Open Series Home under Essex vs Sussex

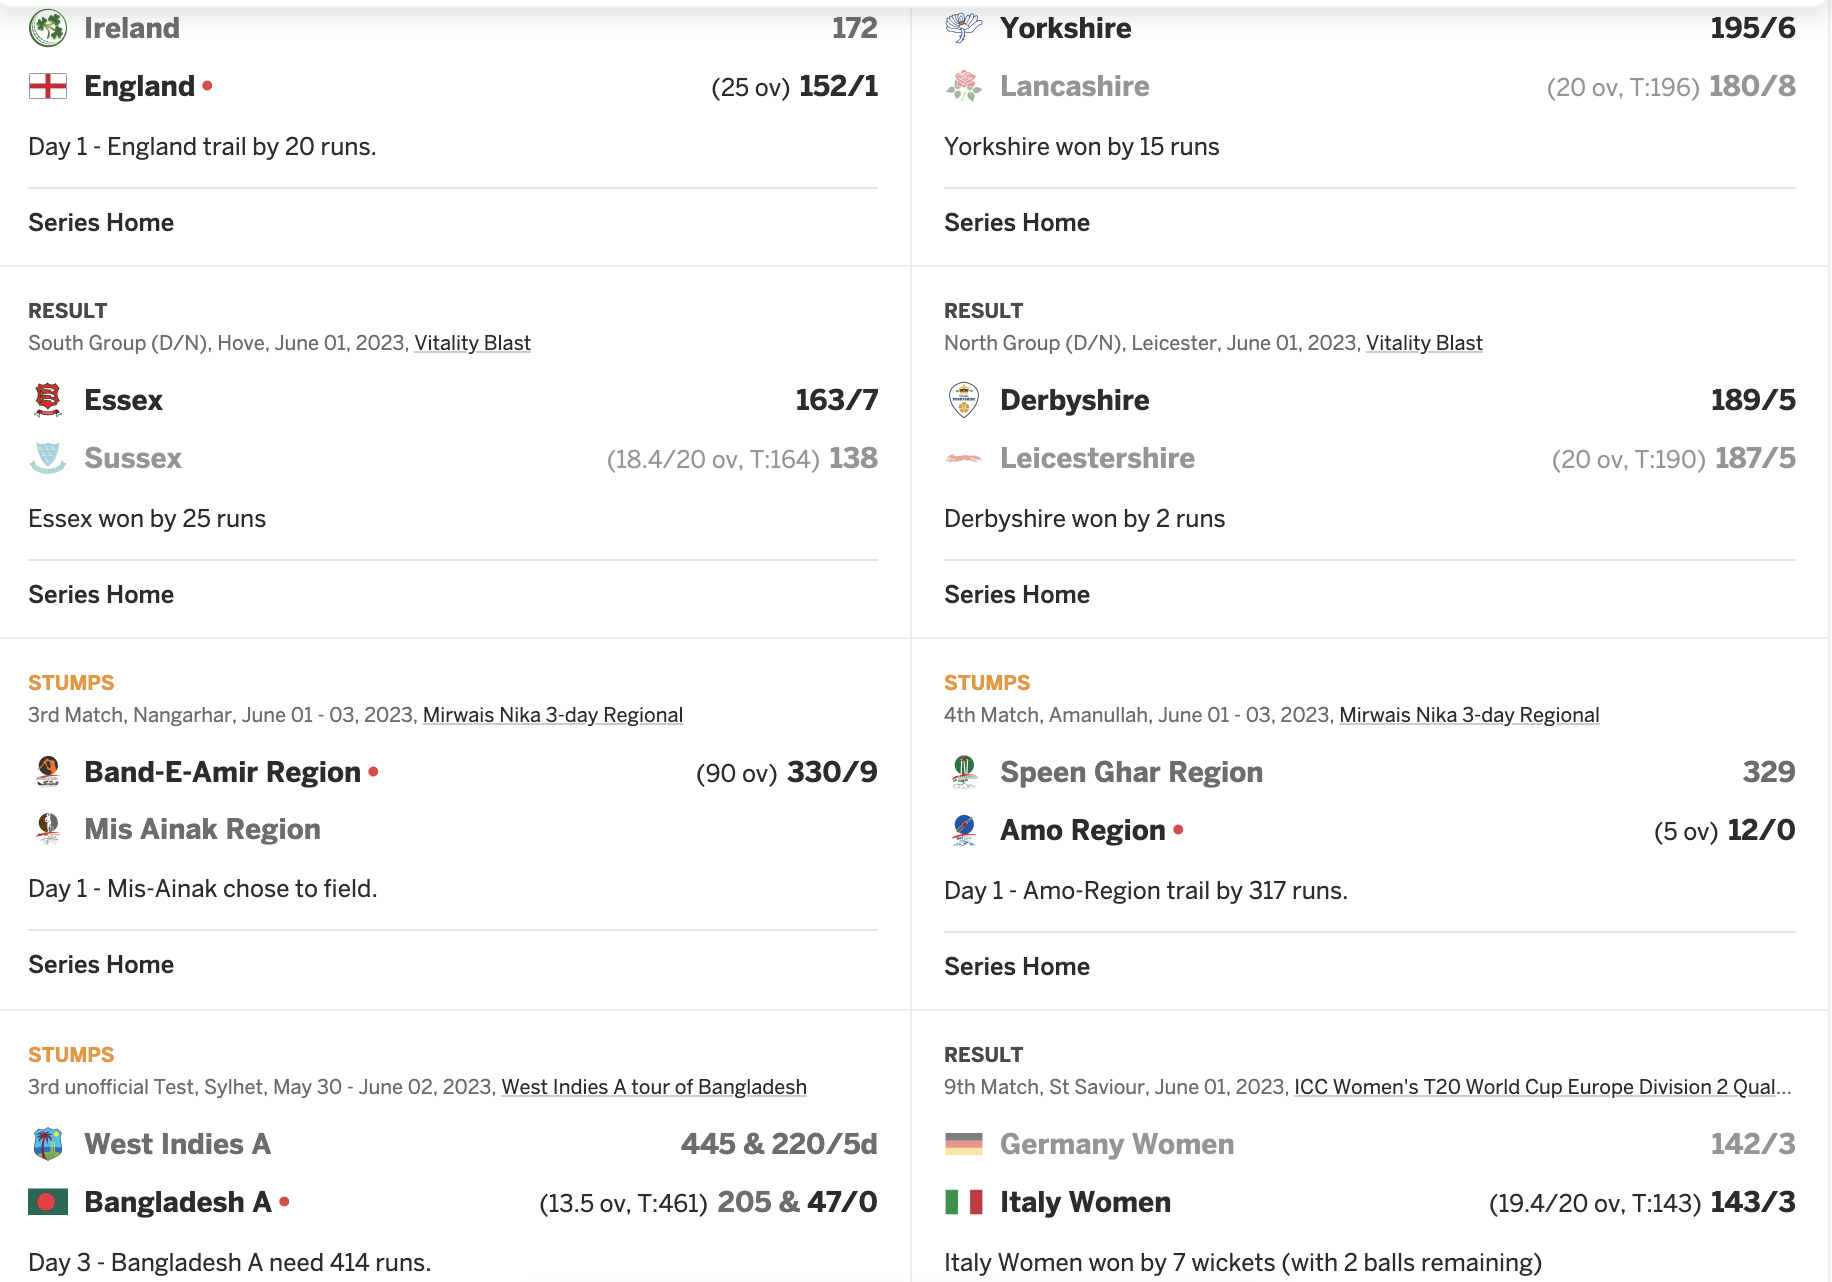pos(101,595)
